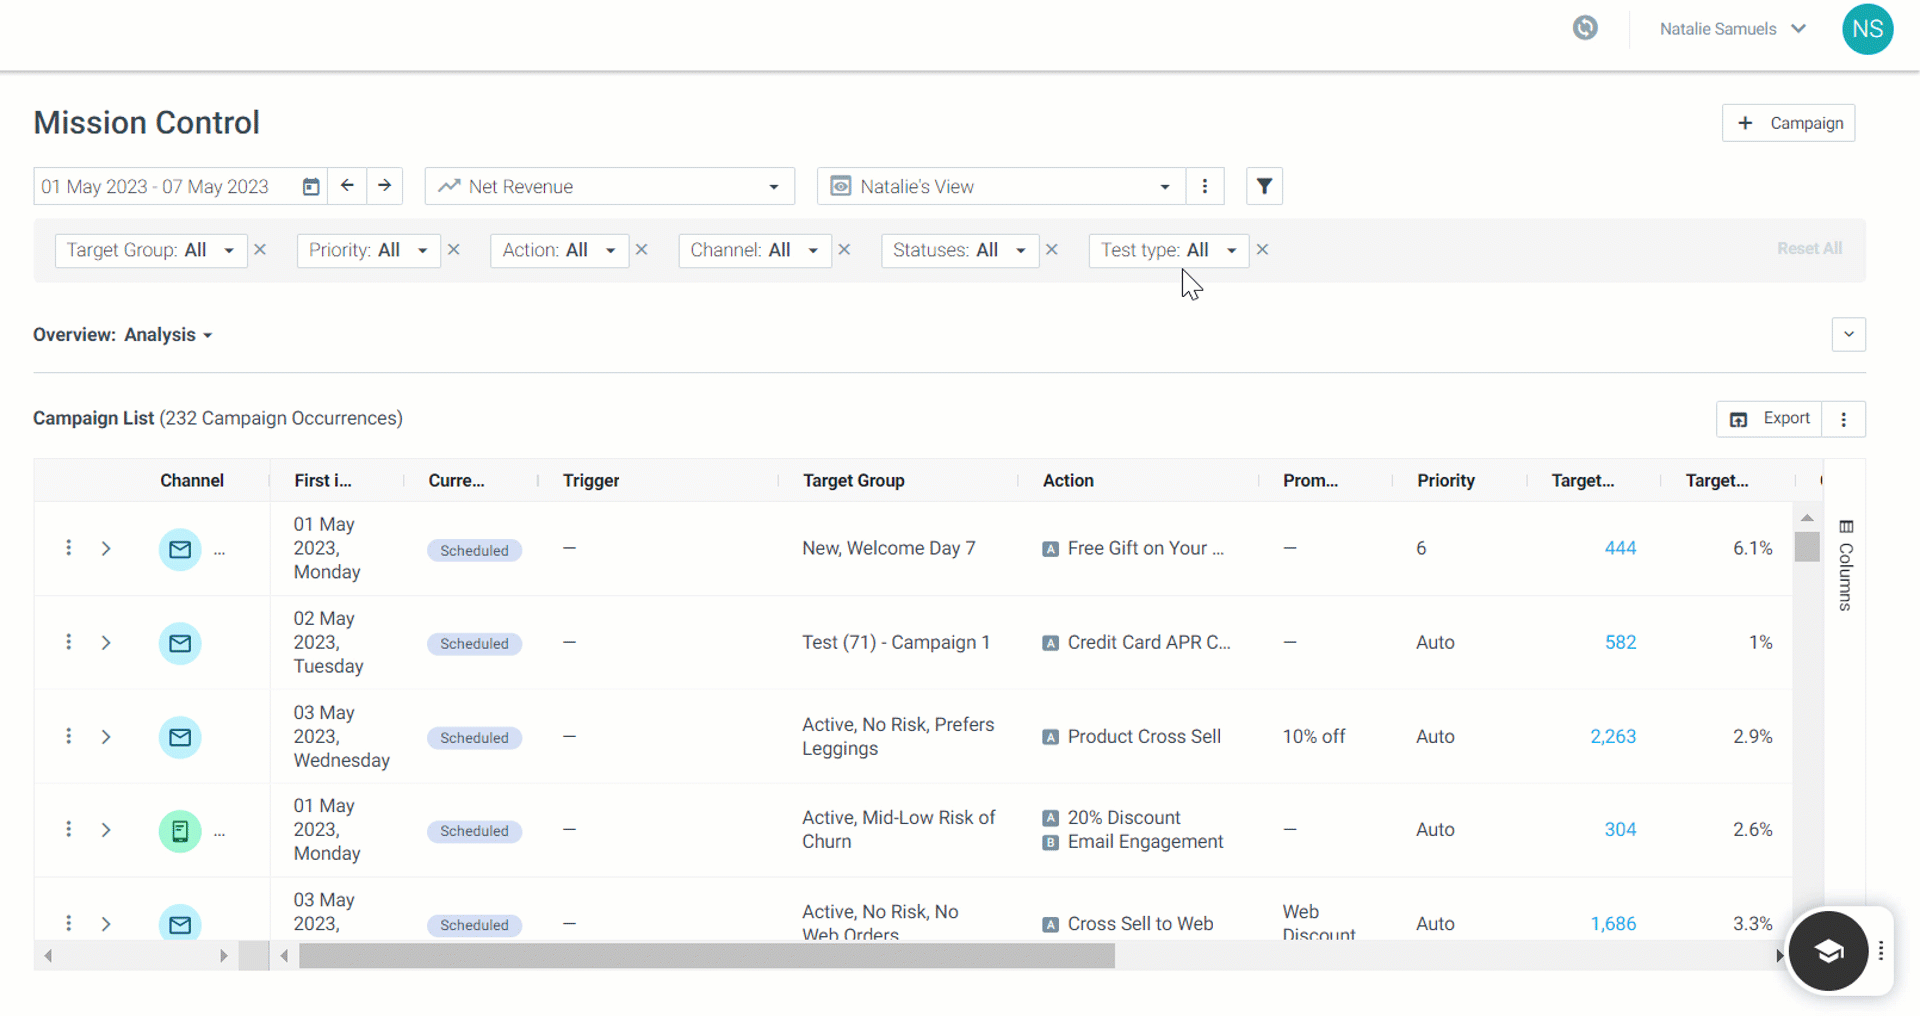This screenshot has height=1016, width=1920.
Task: Open the Columns side panel
Action: [1846, 566]
